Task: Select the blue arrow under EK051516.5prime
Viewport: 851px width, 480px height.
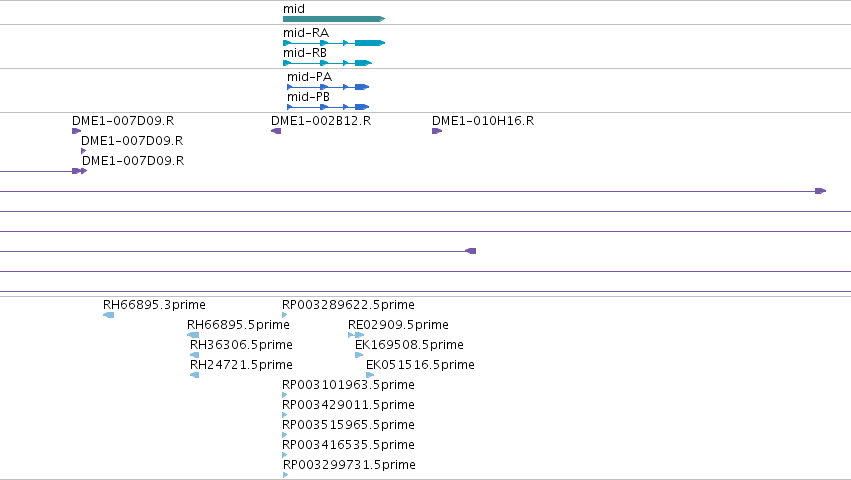Action: (370, 375)
